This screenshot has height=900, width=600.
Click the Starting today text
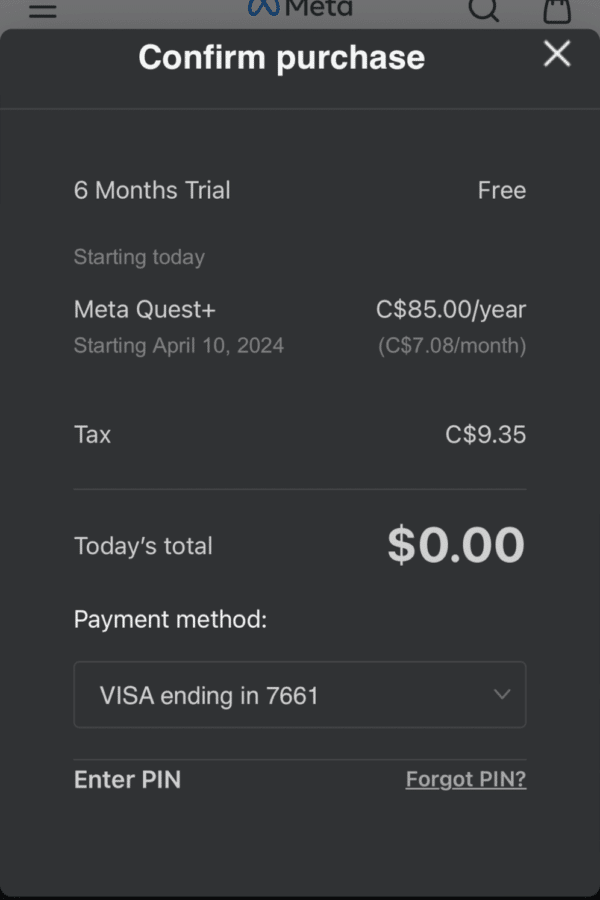[139, 257]
